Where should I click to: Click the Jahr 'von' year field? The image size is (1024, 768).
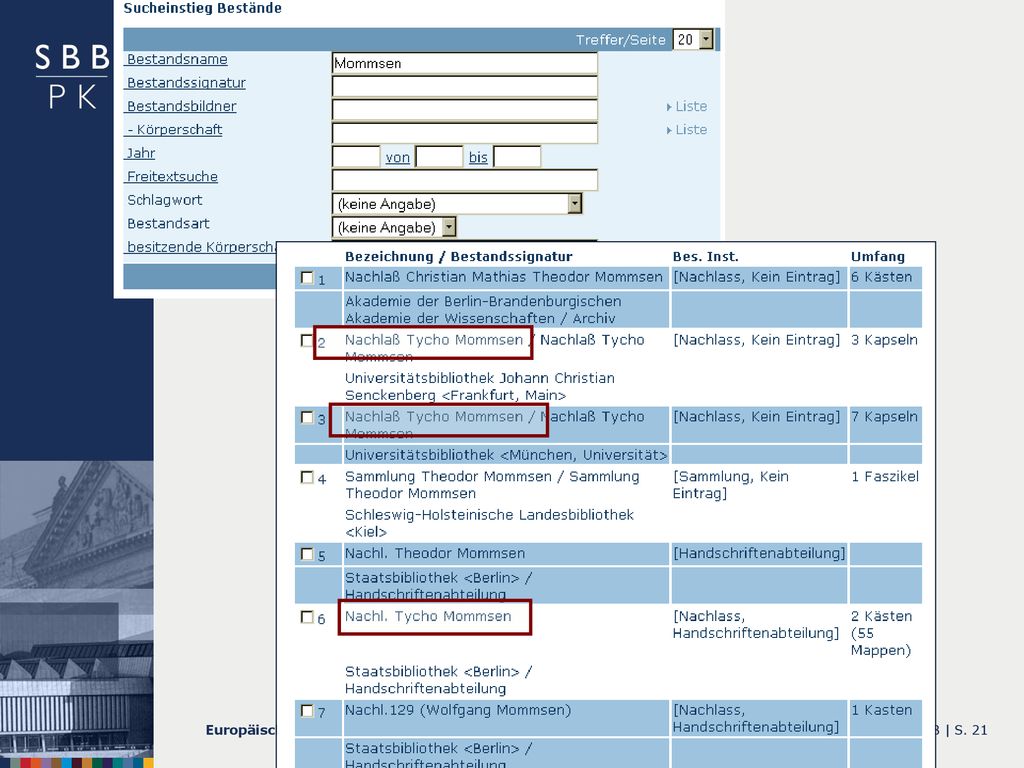pos(439,157)
